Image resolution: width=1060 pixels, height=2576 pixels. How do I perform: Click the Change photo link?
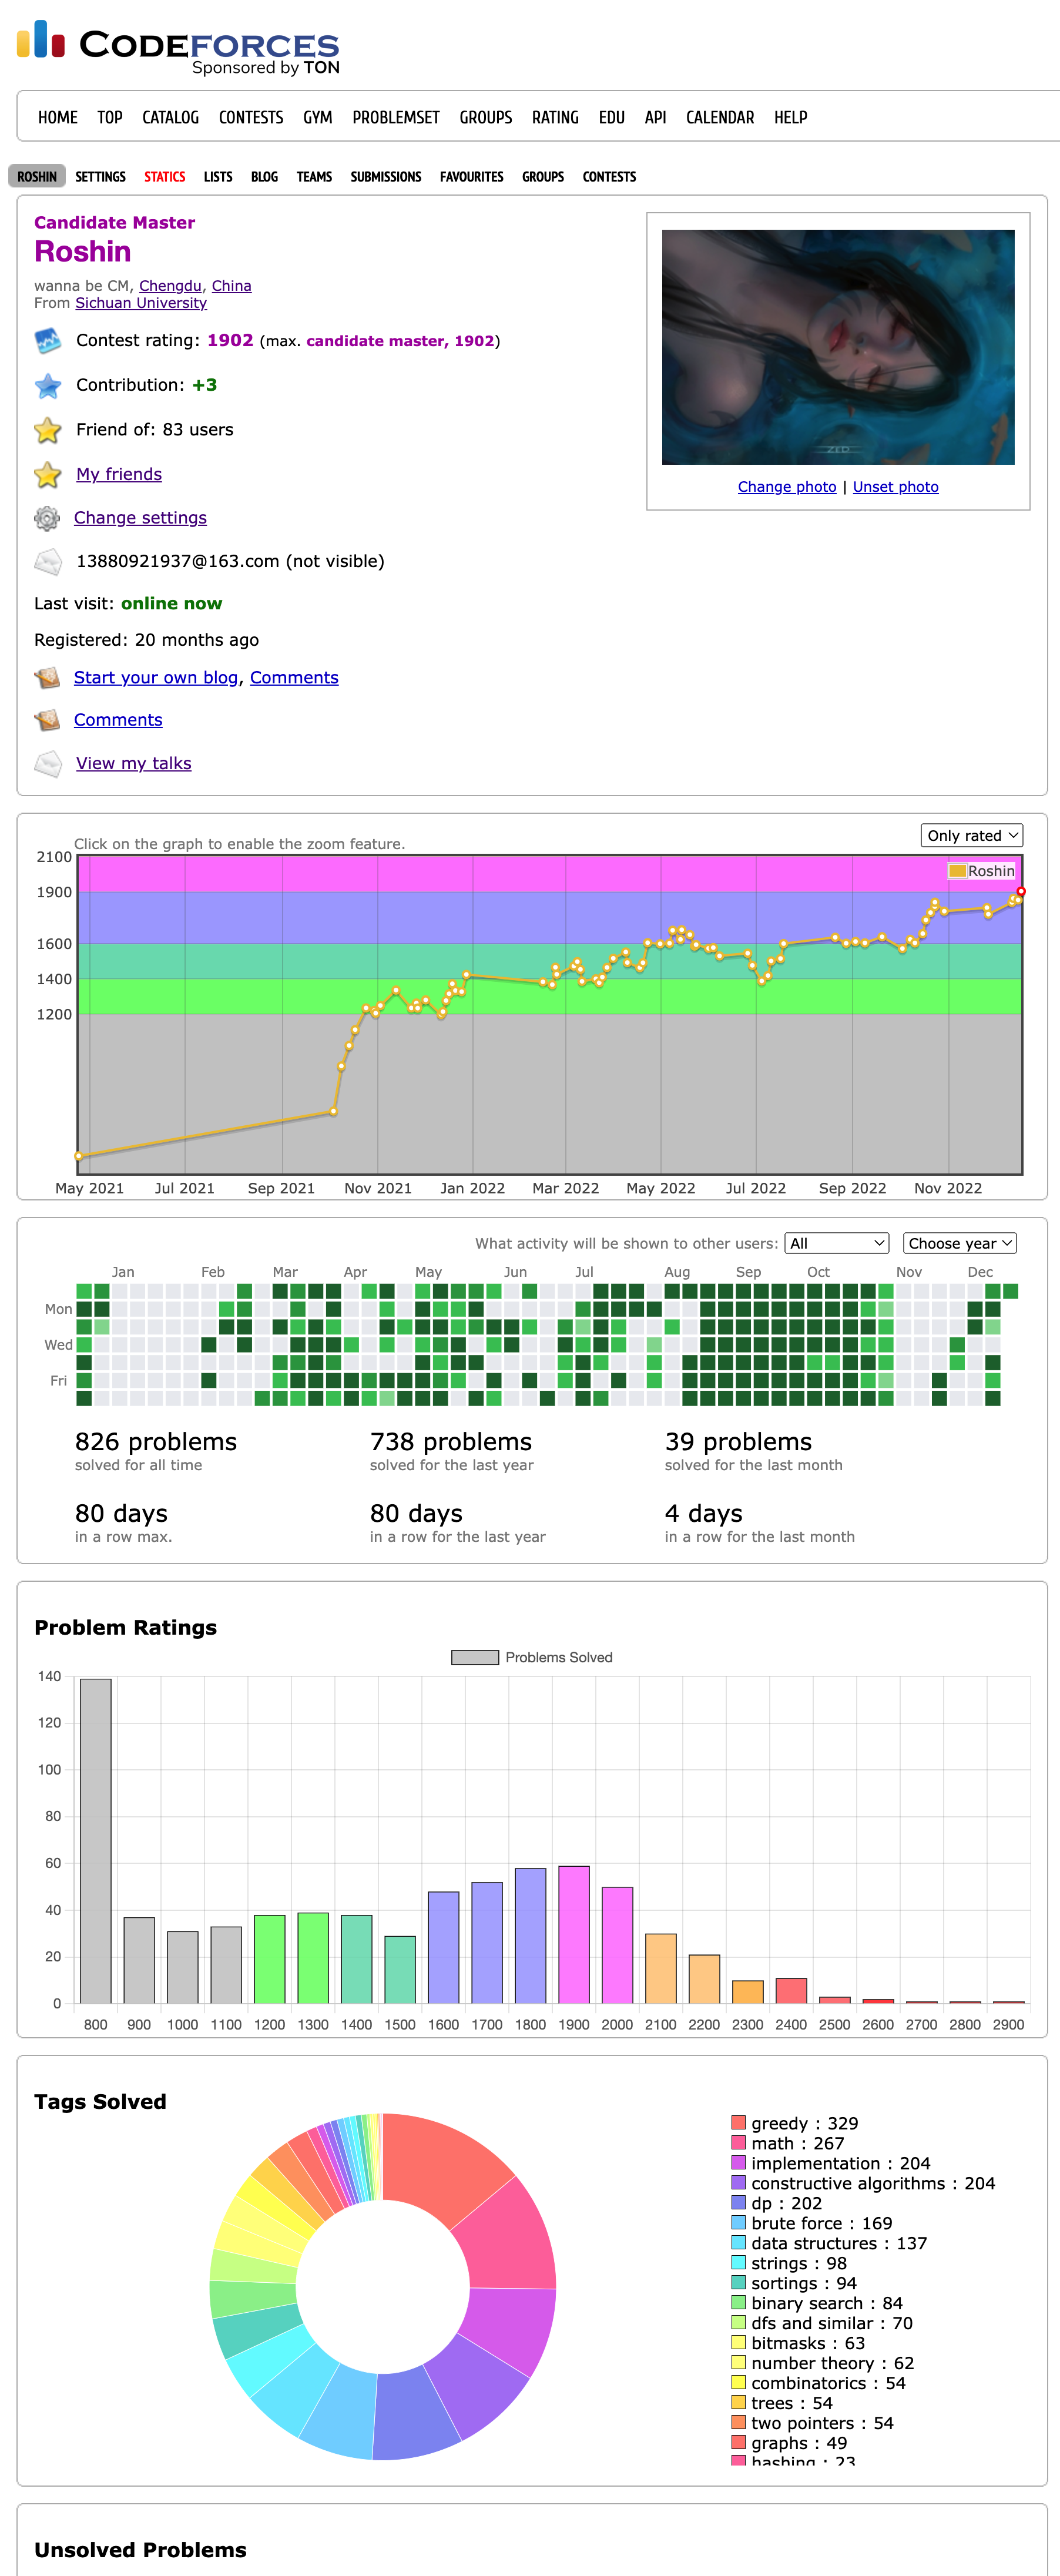(x=787, y=487)
